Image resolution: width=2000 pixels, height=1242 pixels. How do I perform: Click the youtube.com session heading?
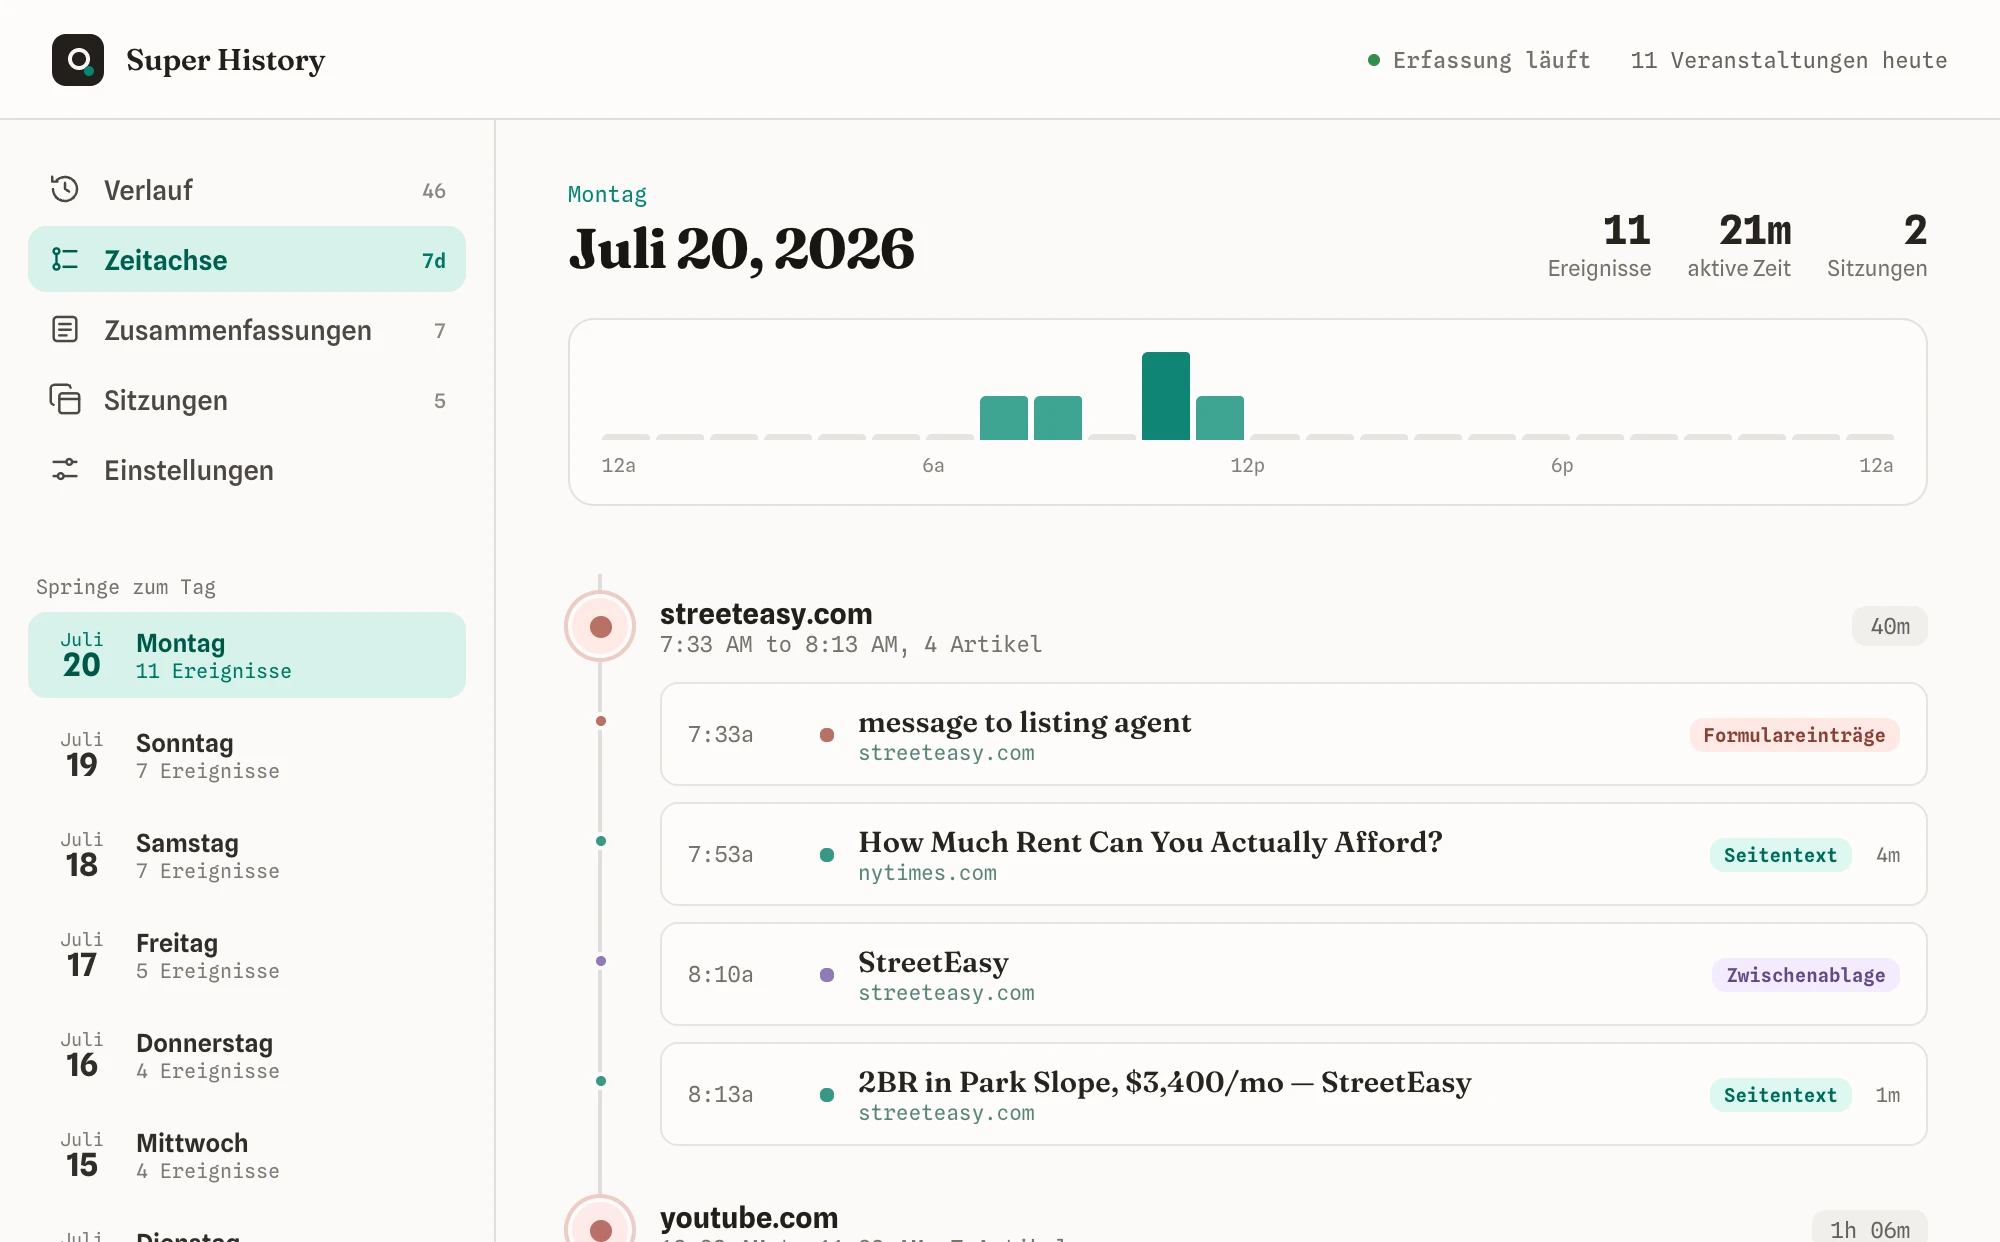click(749, 1217)
